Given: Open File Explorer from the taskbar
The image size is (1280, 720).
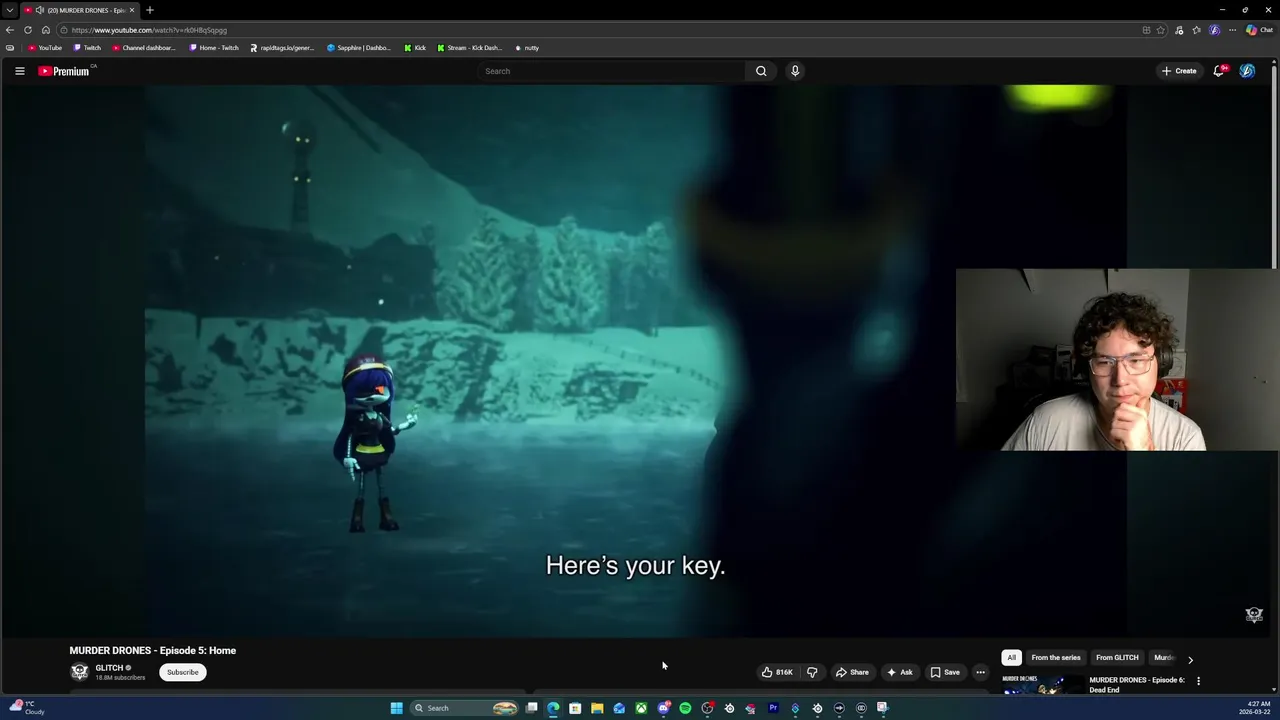Looking at the screenshot, I should point(597,708).
